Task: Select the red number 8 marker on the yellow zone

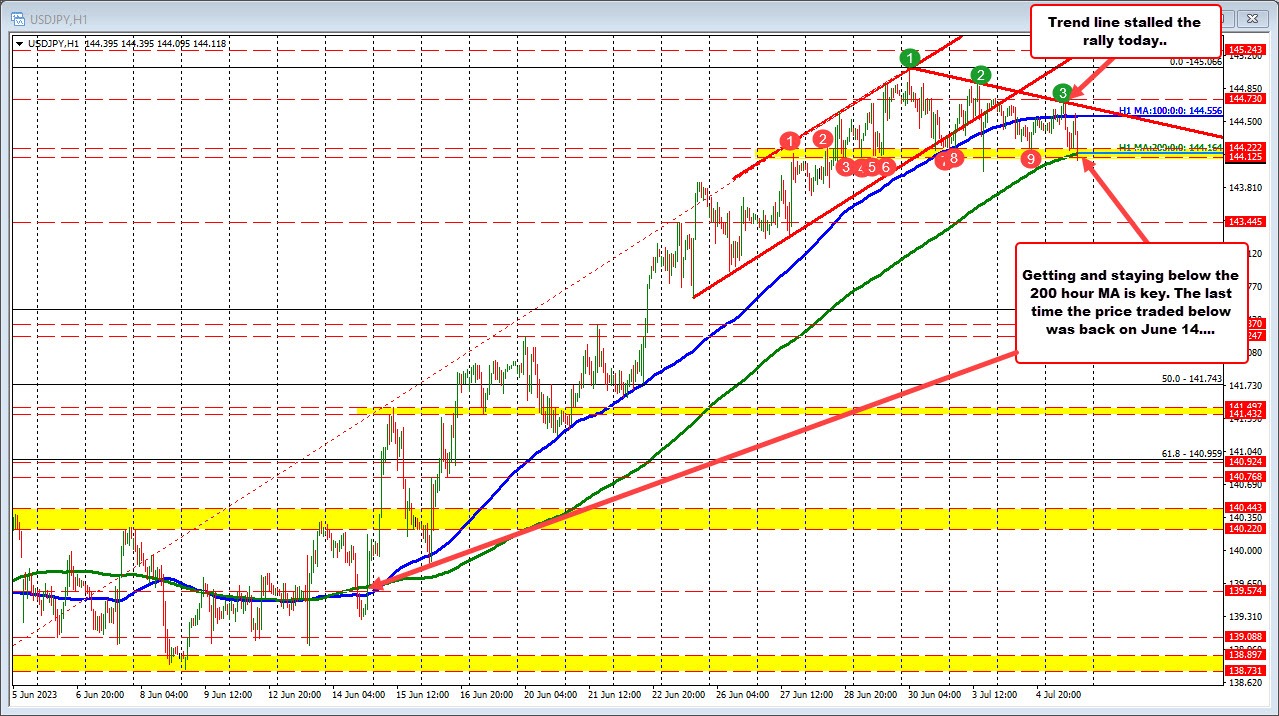Action: click(955, 157)
